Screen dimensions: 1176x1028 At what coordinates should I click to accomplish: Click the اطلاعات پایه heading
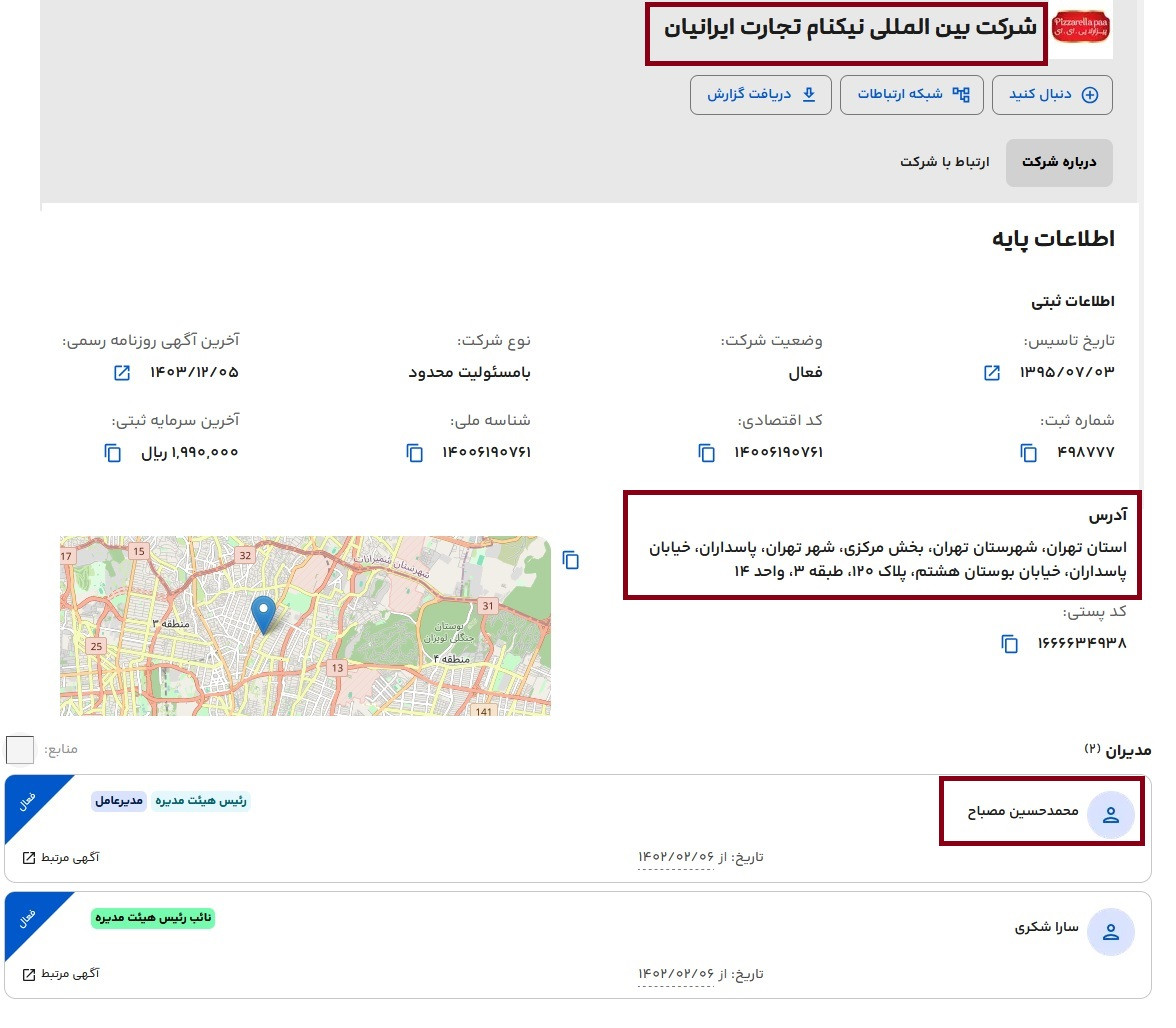[1053, 239]
